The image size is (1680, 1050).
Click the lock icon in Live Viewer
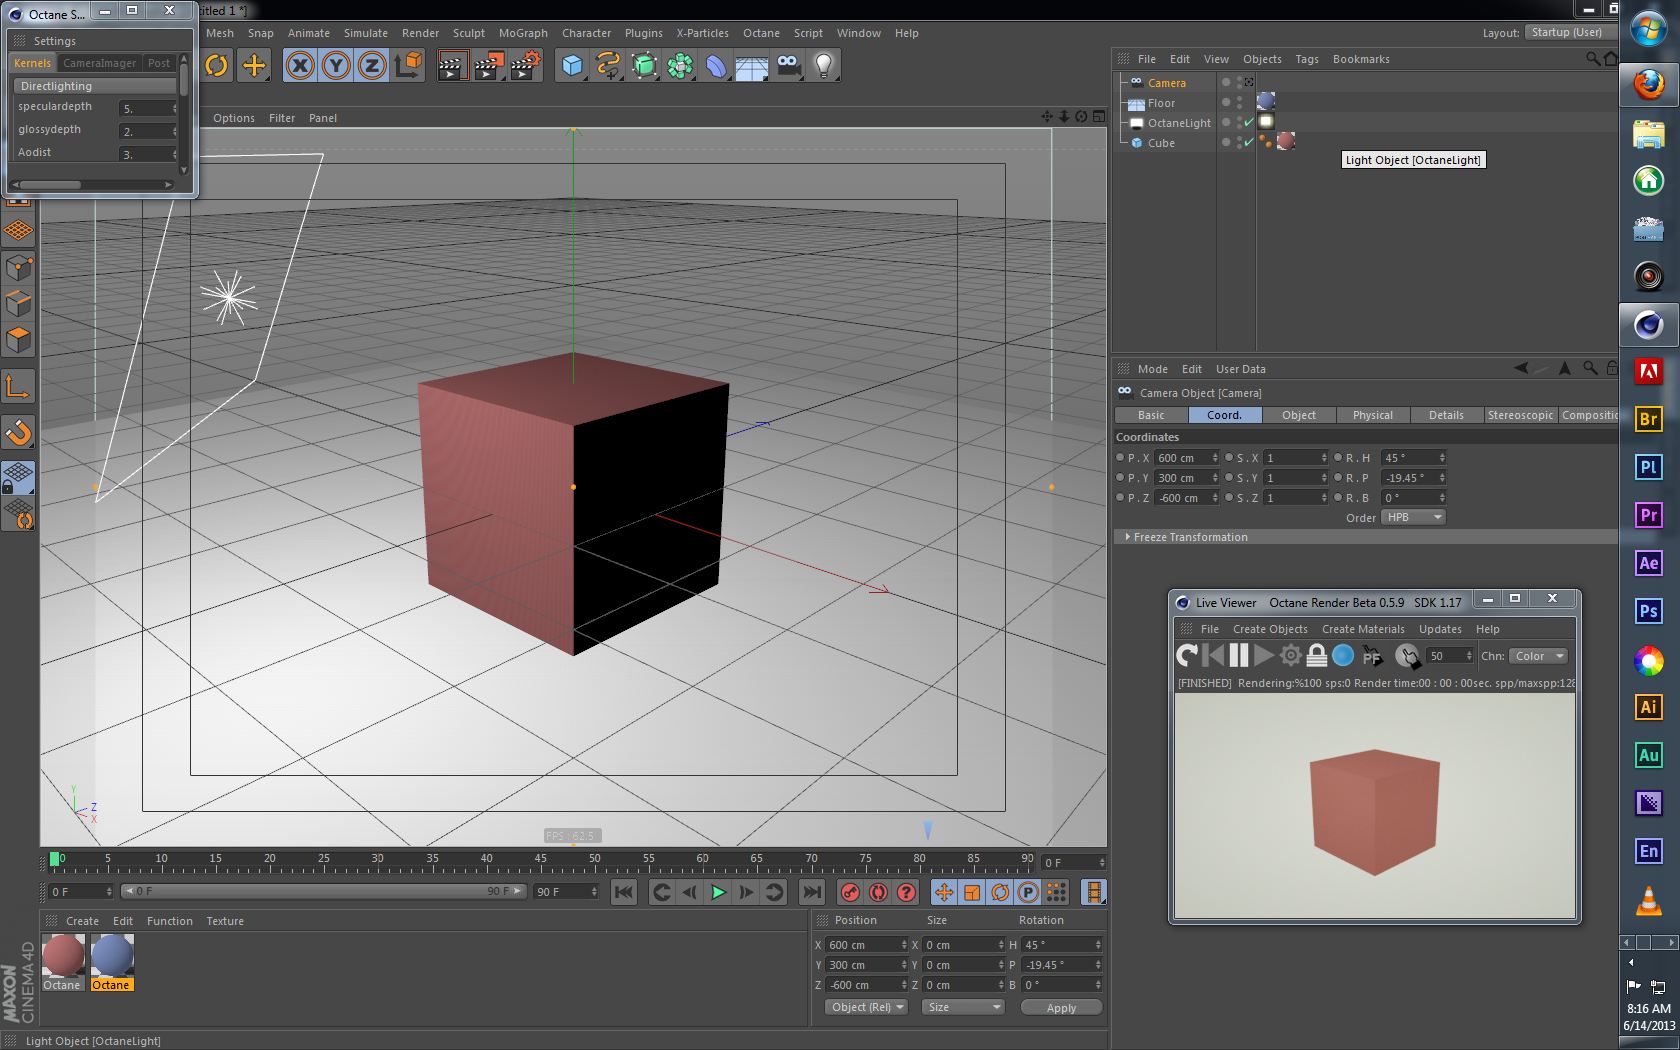(x=1317, y=656)
